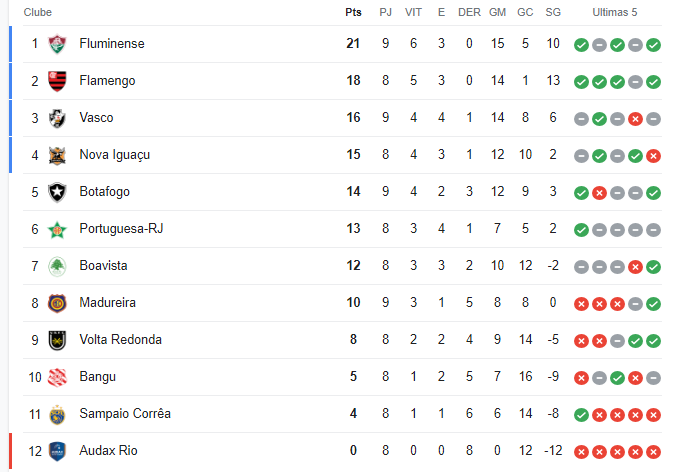Click the SG column header
Screen dimensions: 677x472
(553, 13)
